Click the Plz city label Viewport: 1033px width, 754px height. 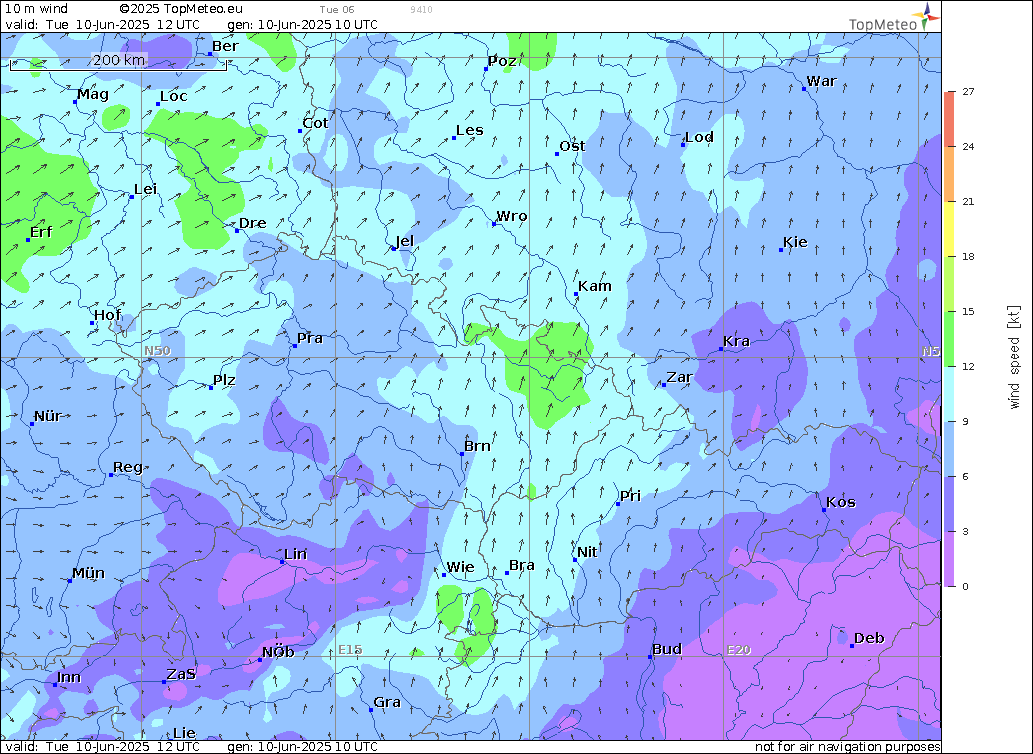(x=224, y=380)
